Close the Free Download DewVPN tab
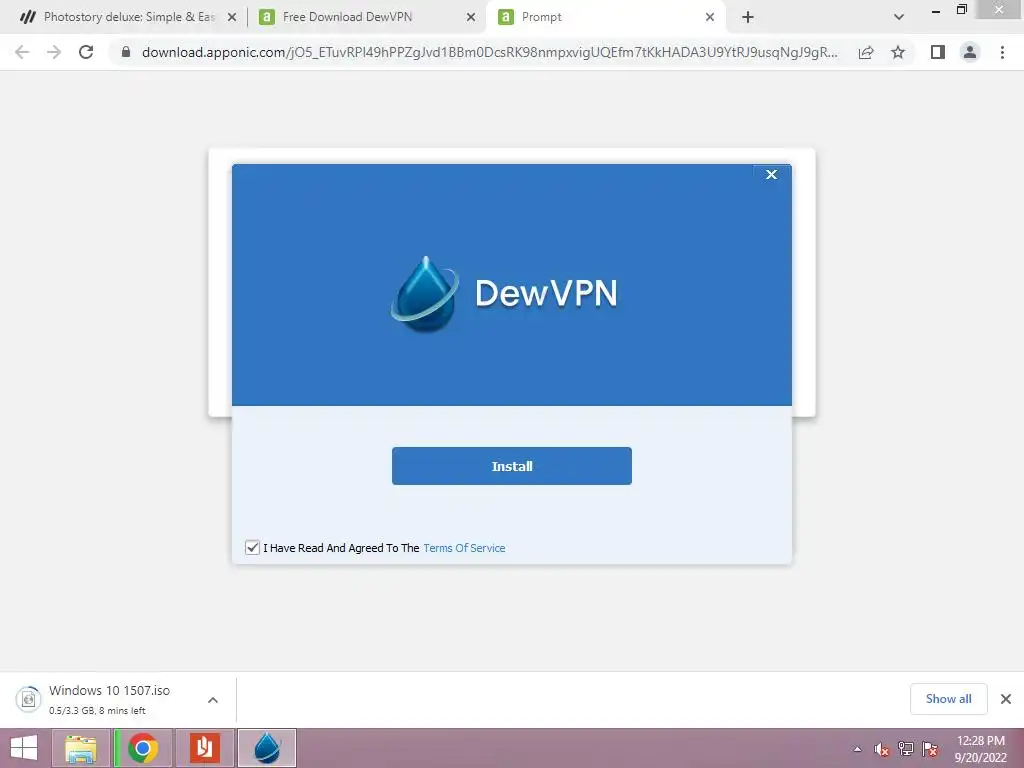Viewport: 1024px width, 768px height. click(471, 18)
